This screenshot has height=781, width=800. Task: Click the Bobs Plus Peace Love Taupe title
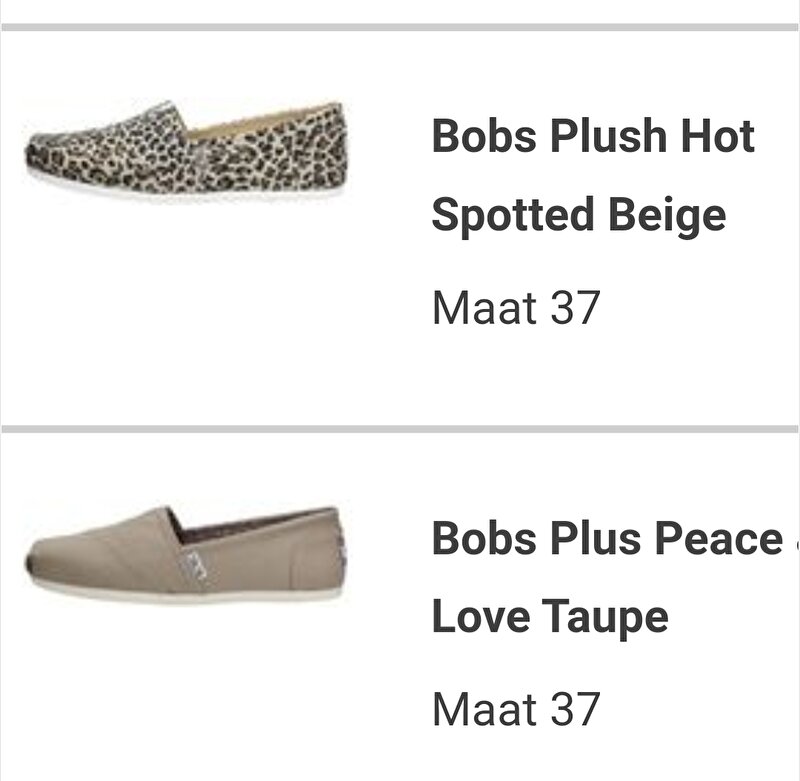pos(606,578)
